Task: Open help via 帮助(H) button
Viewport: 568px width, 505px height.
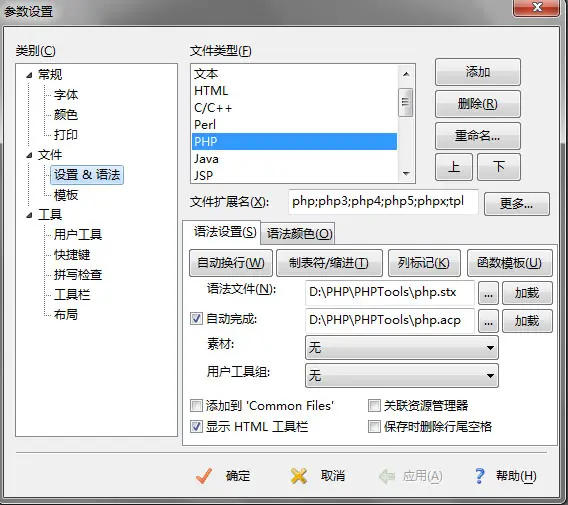Action: [x=506, y=476]
